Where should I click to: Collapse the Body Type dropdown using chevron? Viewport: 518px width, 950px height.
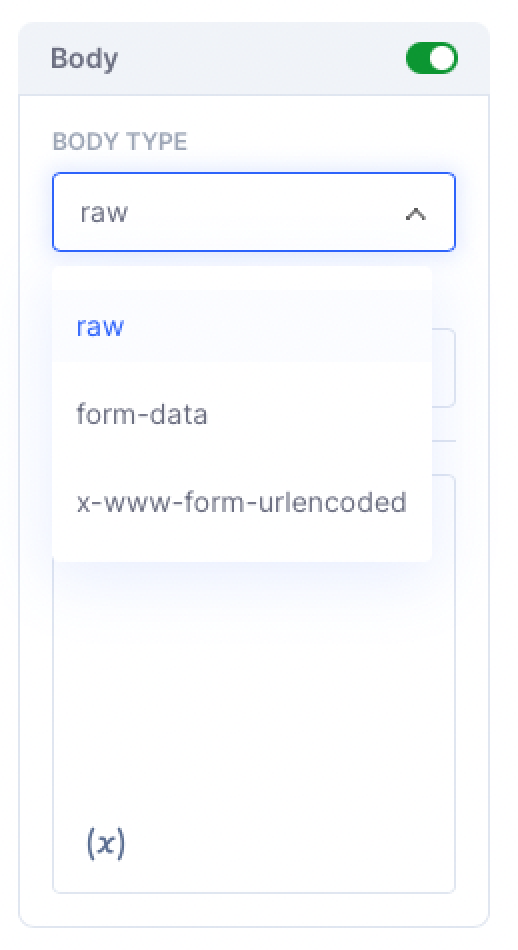coord(416,214)
